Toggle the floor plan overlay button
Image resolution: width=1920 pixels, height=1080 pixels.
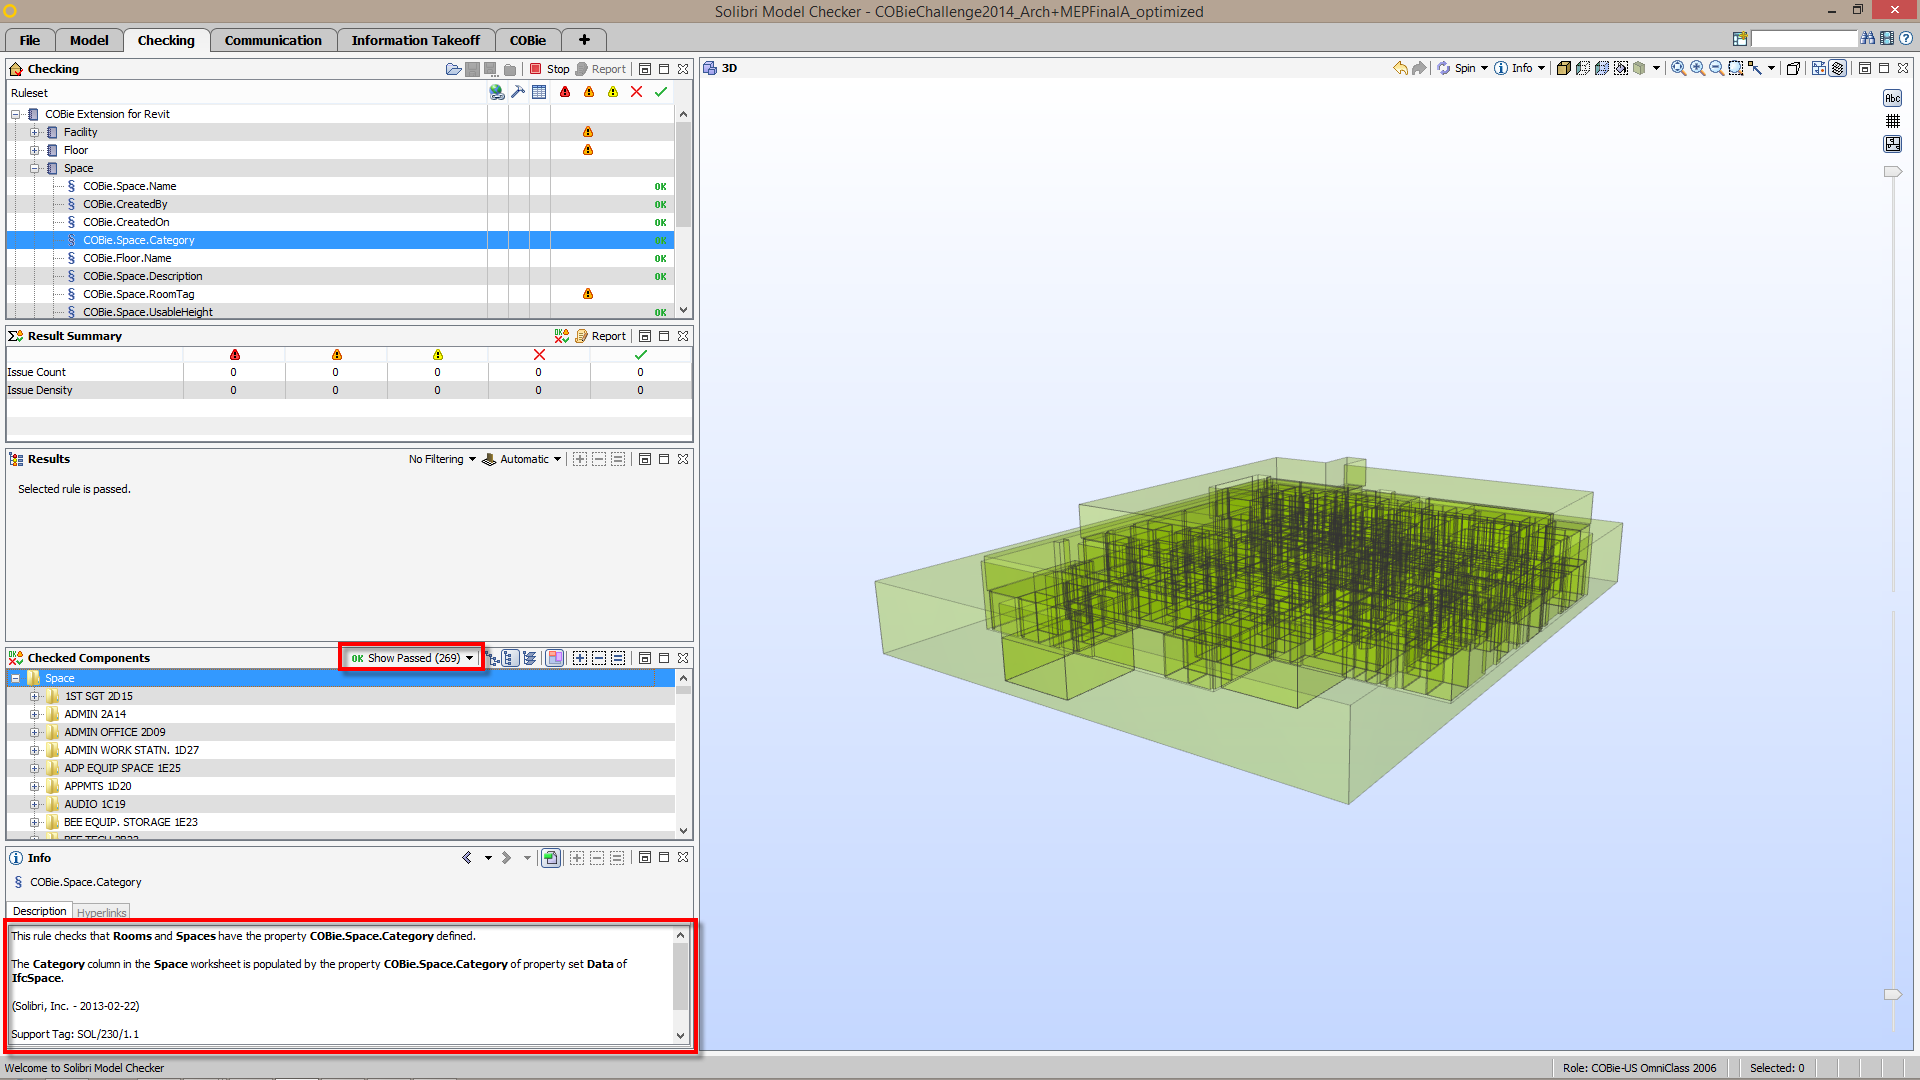1892,144
